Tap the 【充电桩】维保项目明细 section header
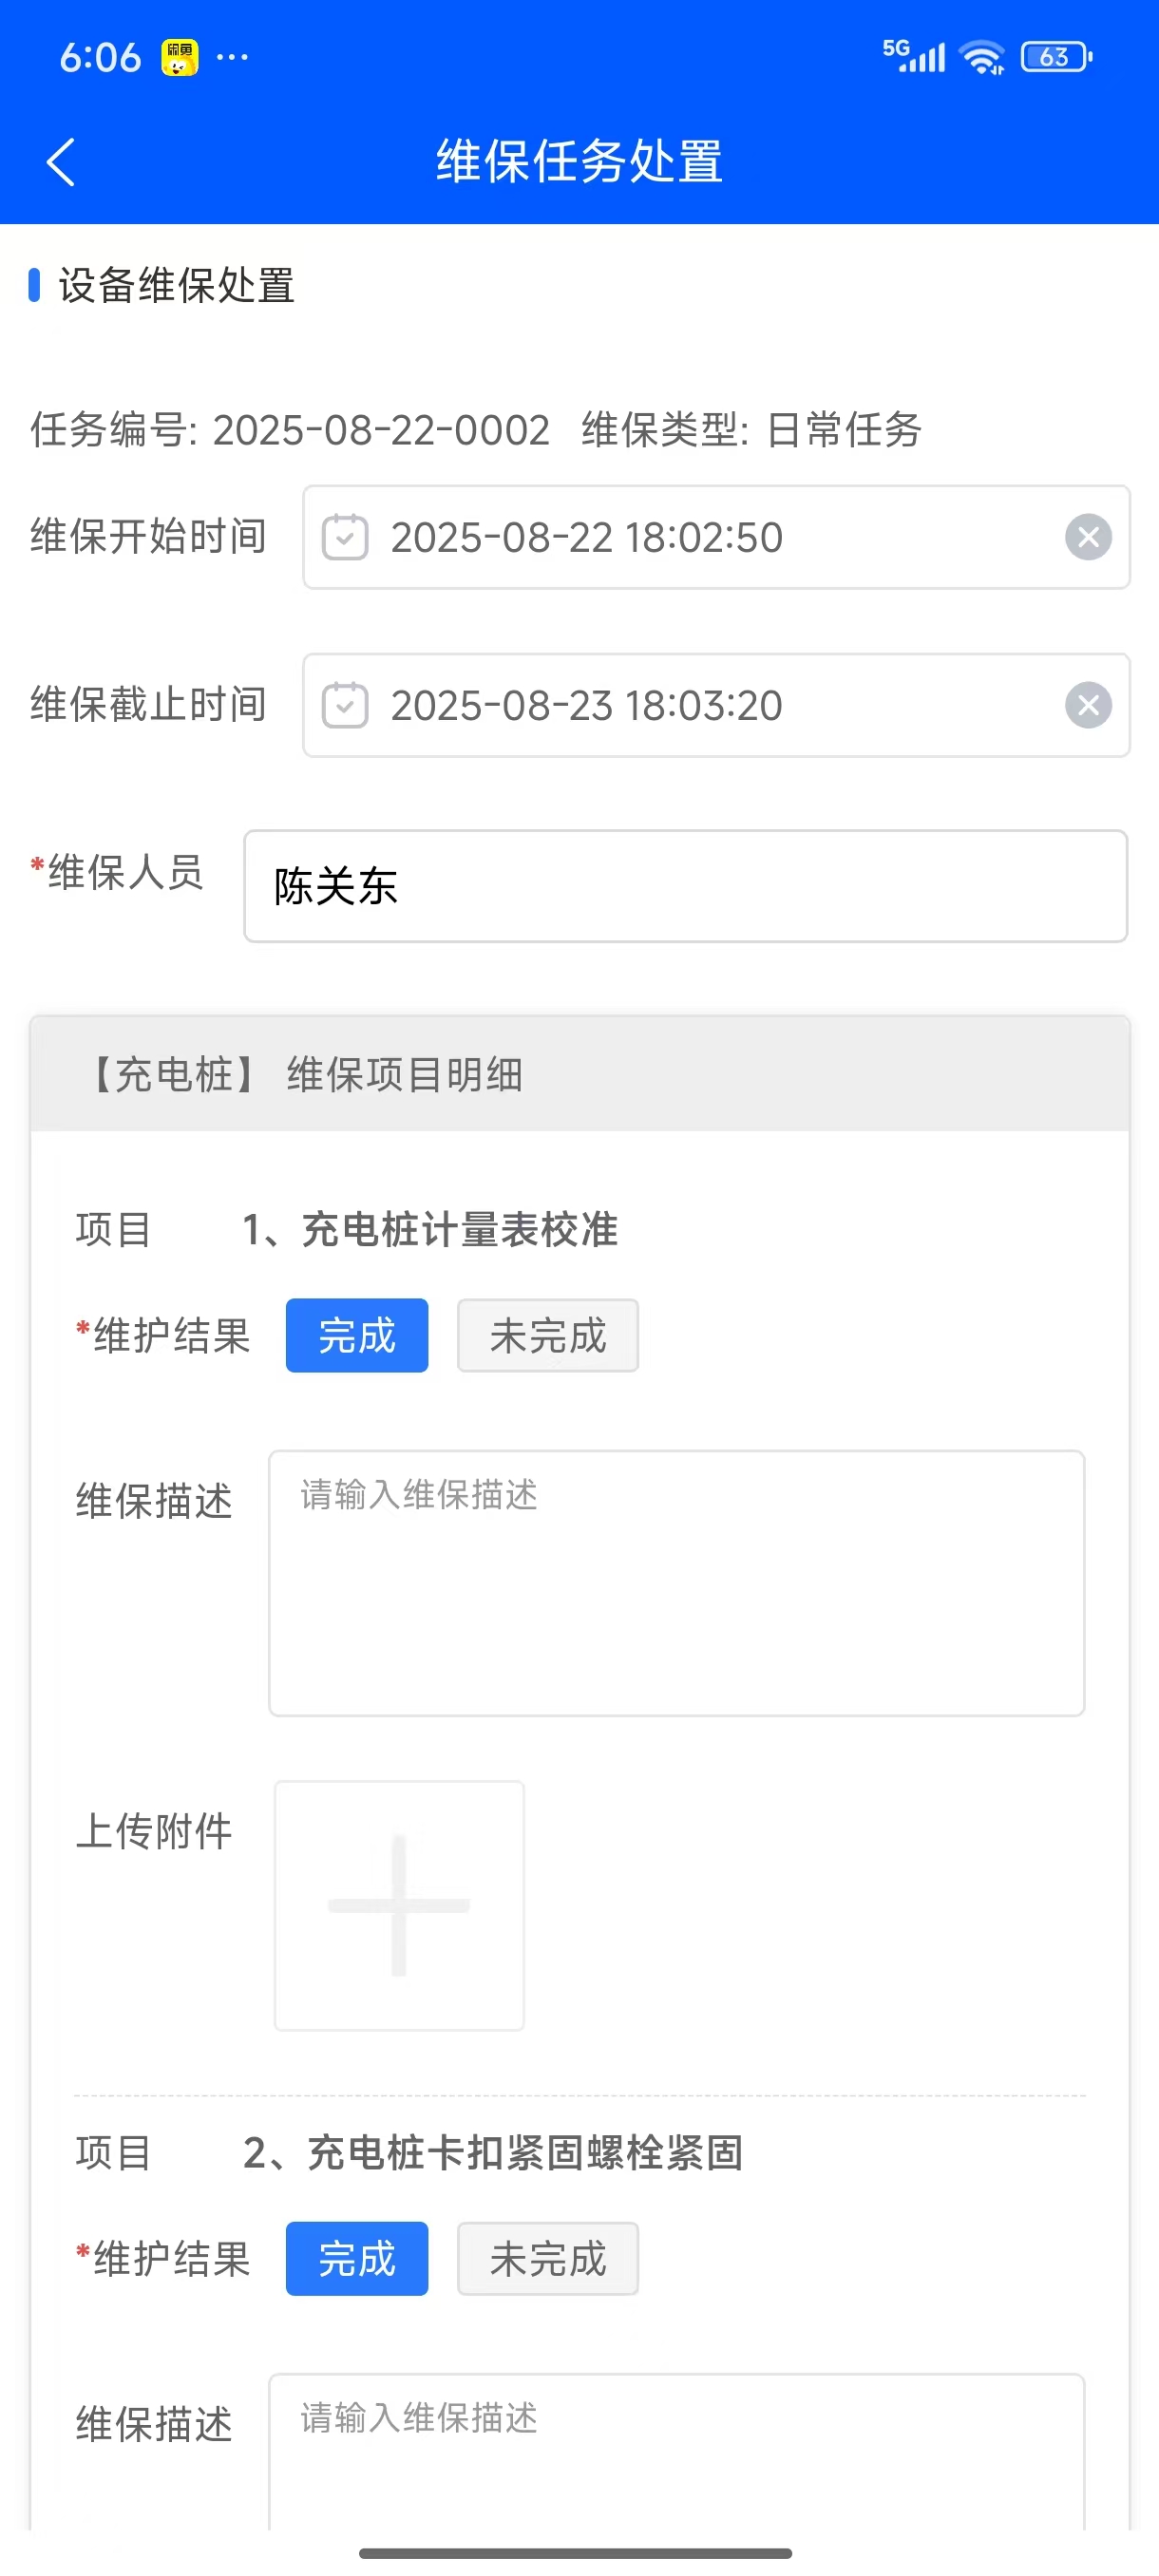1159x2576 pixels. pos(579,1075)
